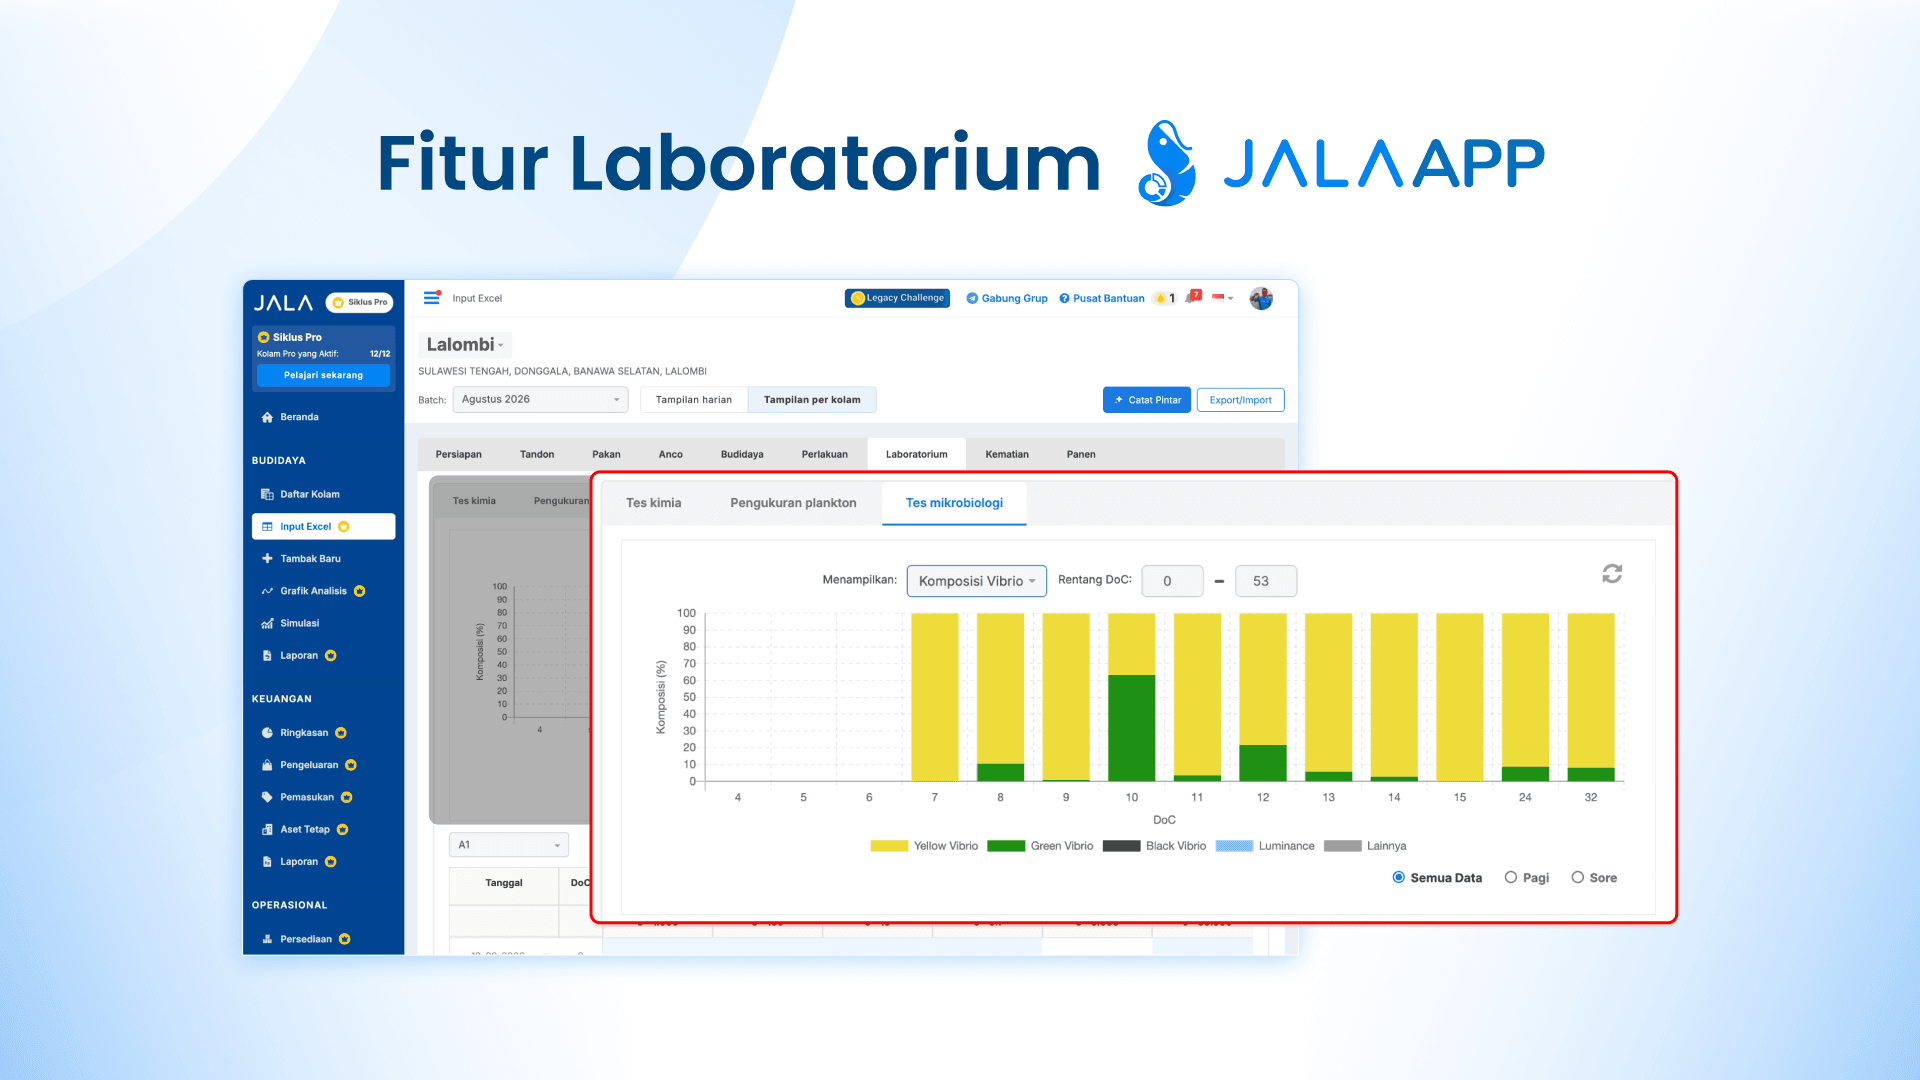Click the Legacy Challenge badge

pos(897,298)
